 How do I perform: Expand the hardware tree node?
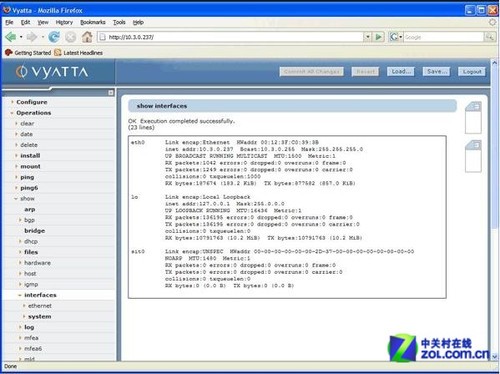pos(20,263)
